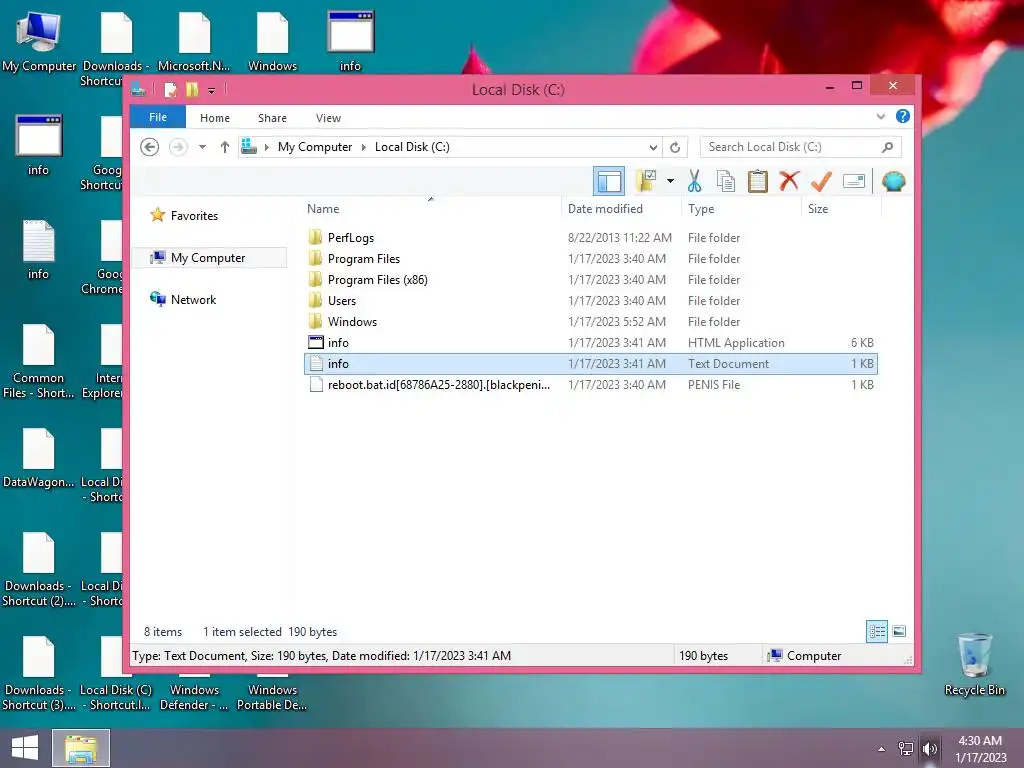The width and height of the screenshot is (1024, 768).
Task: Select My Computer in the navigation pane
Action: tap(209, 258)
